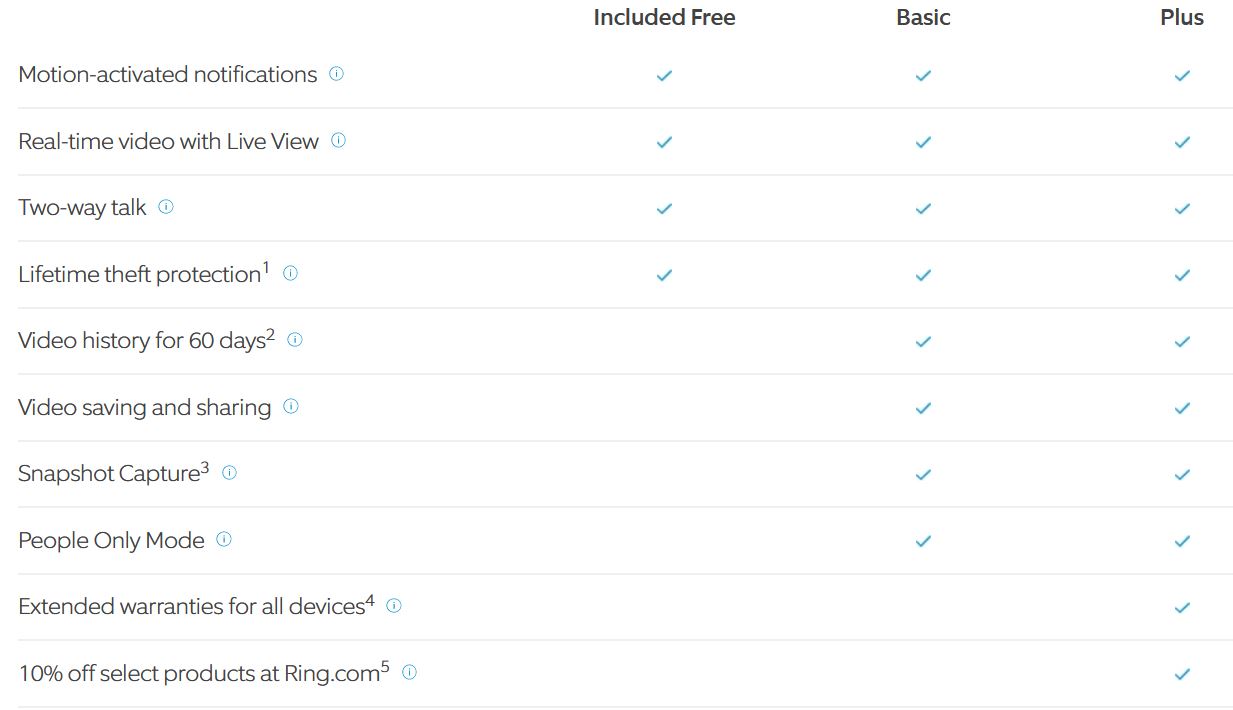Click info icon beside Real-time video with Live View

(x=338, y=141)
